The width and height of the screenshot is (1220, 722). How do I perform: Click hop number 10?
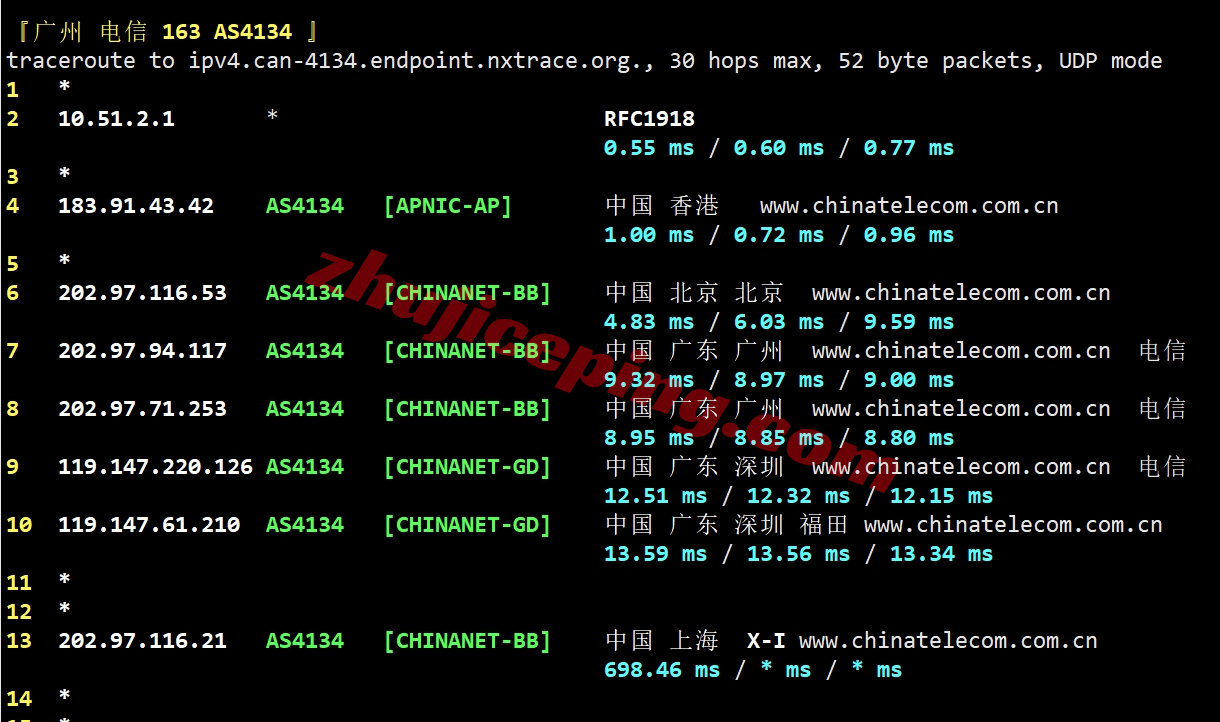click(x=19, y=525)
